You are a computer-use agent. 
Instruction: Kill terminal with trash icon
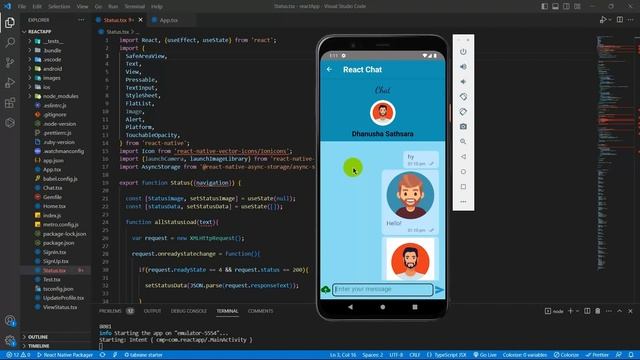click(598, 311)
